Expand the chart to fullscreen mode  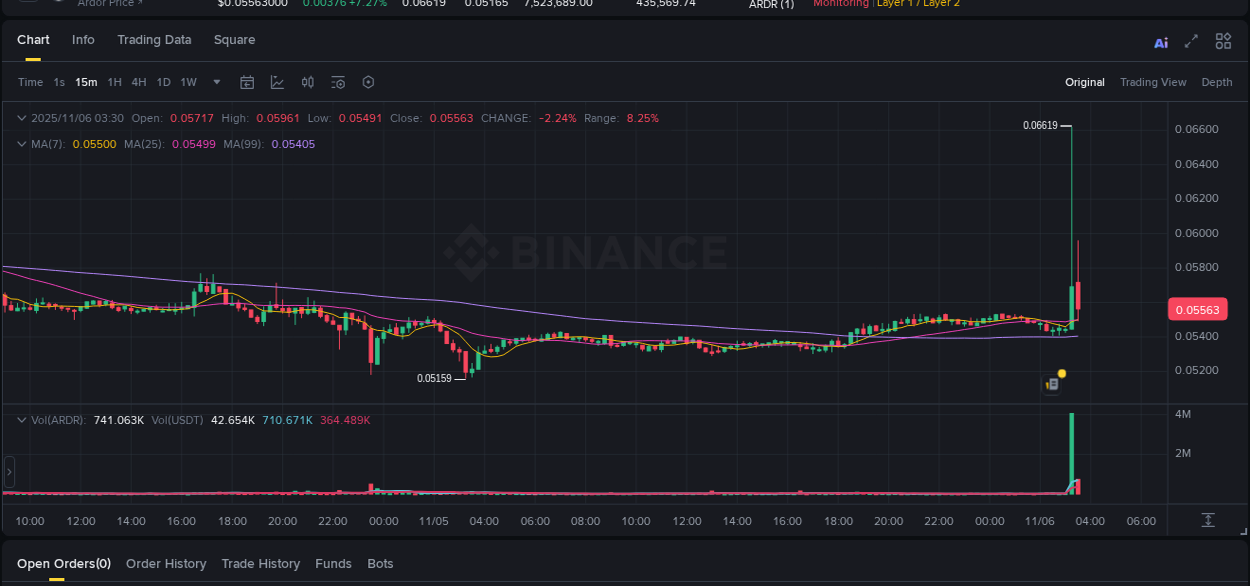pyautogui.click(x=1191, y=41)
